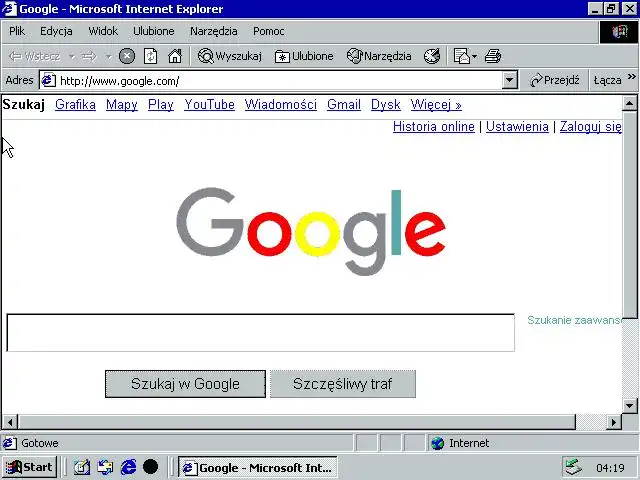Click the Refresh page toolbar icon
The image size is (640, 480).
coord(150,56)
